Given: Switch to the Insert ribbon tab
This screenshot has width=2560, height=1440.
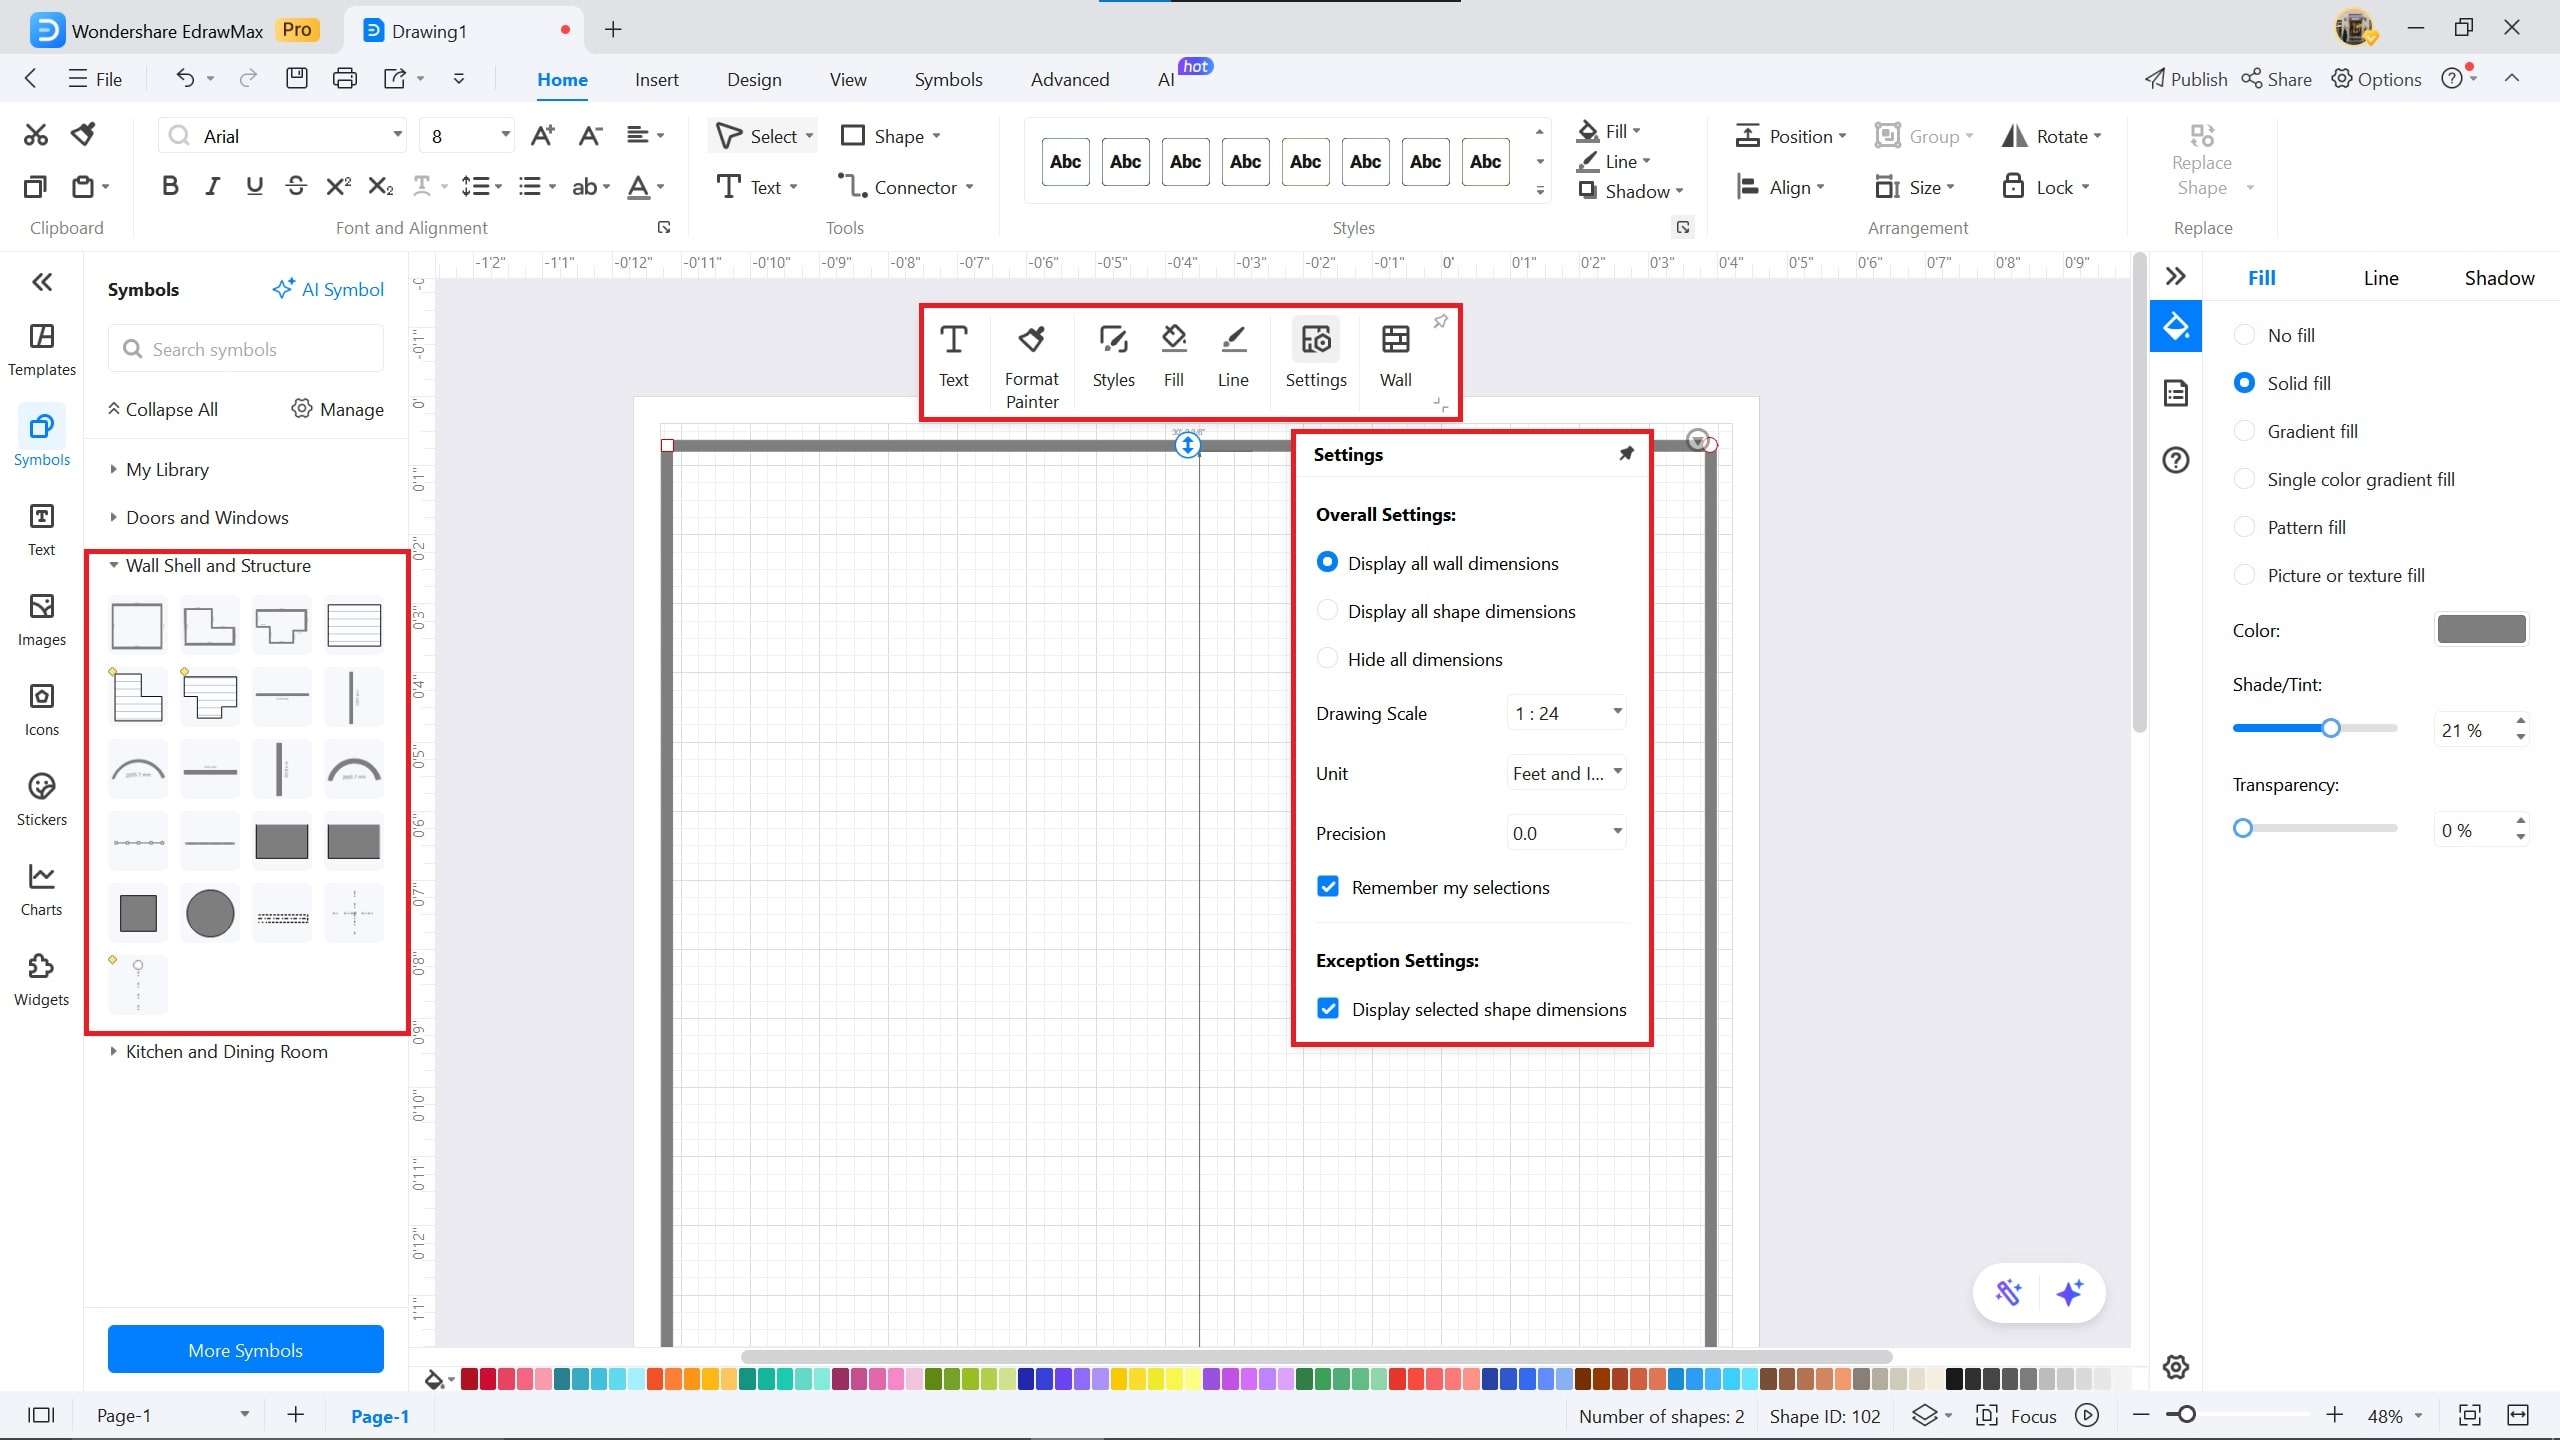Looking at the screenshot, I should coord(656,79).
